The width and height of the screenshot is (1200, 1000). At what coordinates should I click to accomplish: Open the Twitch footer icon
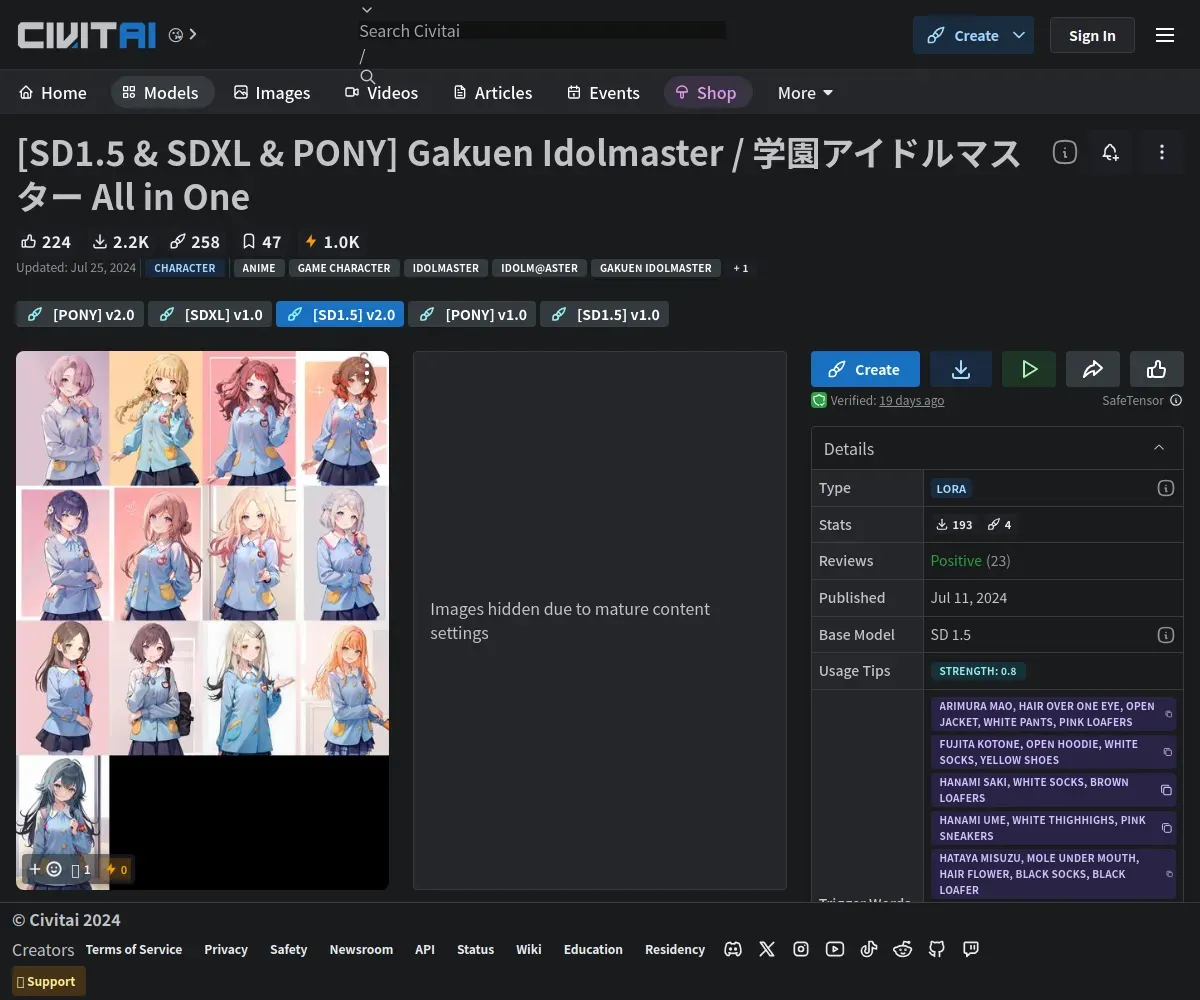(x=971, y=949)
